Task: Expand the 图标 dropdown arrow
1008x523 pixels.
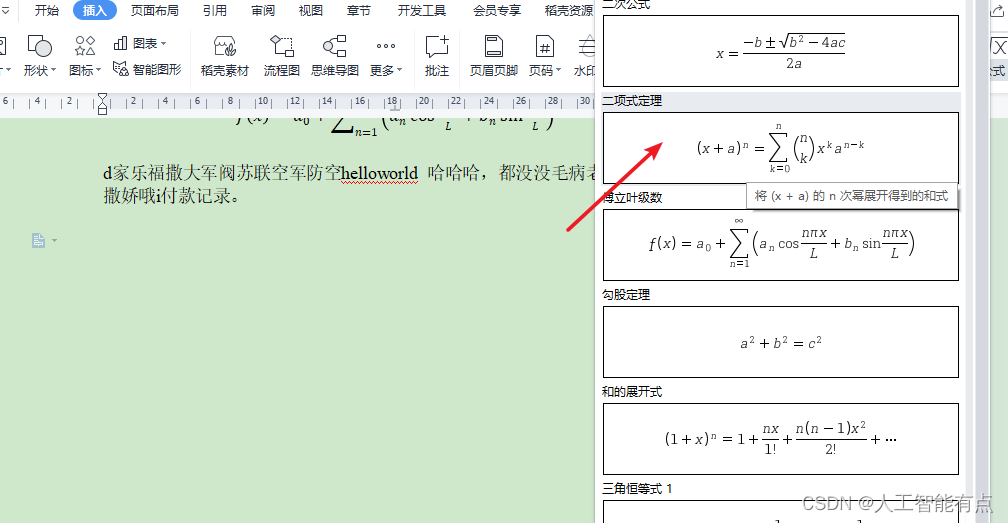Action: point(98,70)
